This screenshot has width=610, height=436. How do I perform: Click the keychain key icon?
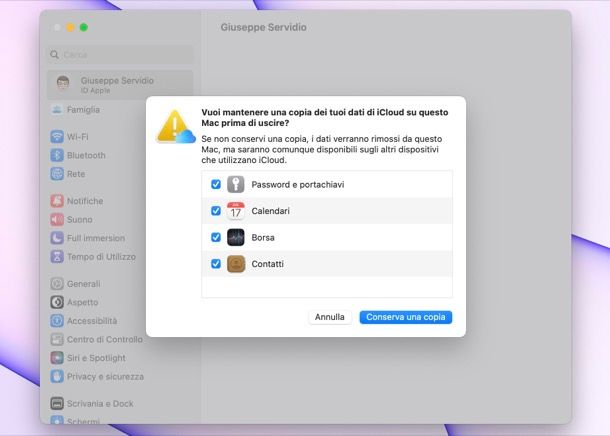tap(236, 184)
